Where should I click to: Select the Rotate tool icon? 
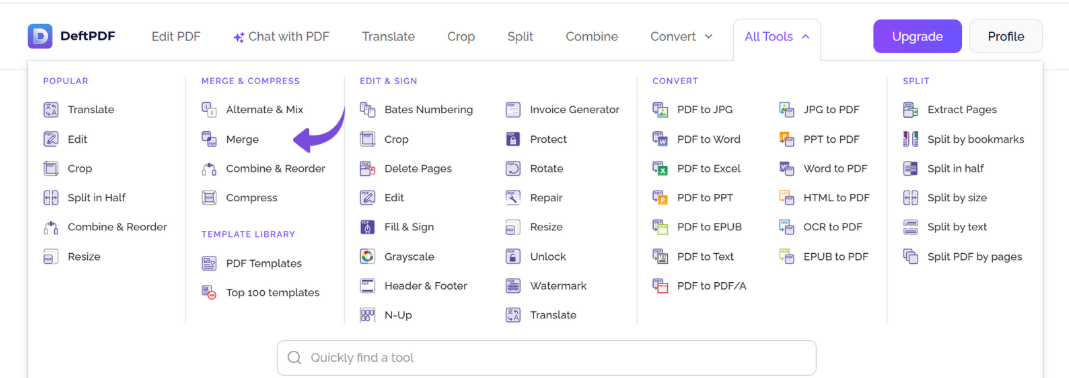(513, 169)
